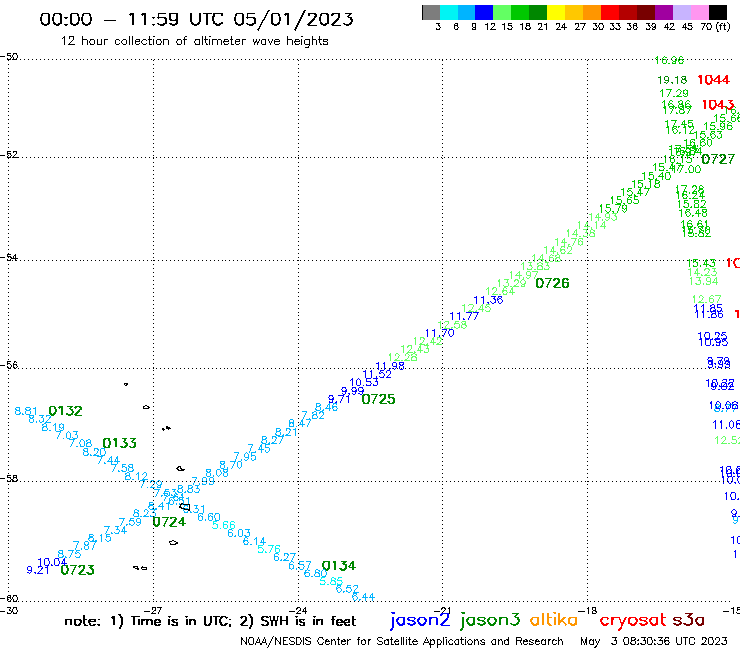The height and width of the screenshot is (650, 740).
Task: Click the note about UTC time and SWH
Action: point(210,621)
